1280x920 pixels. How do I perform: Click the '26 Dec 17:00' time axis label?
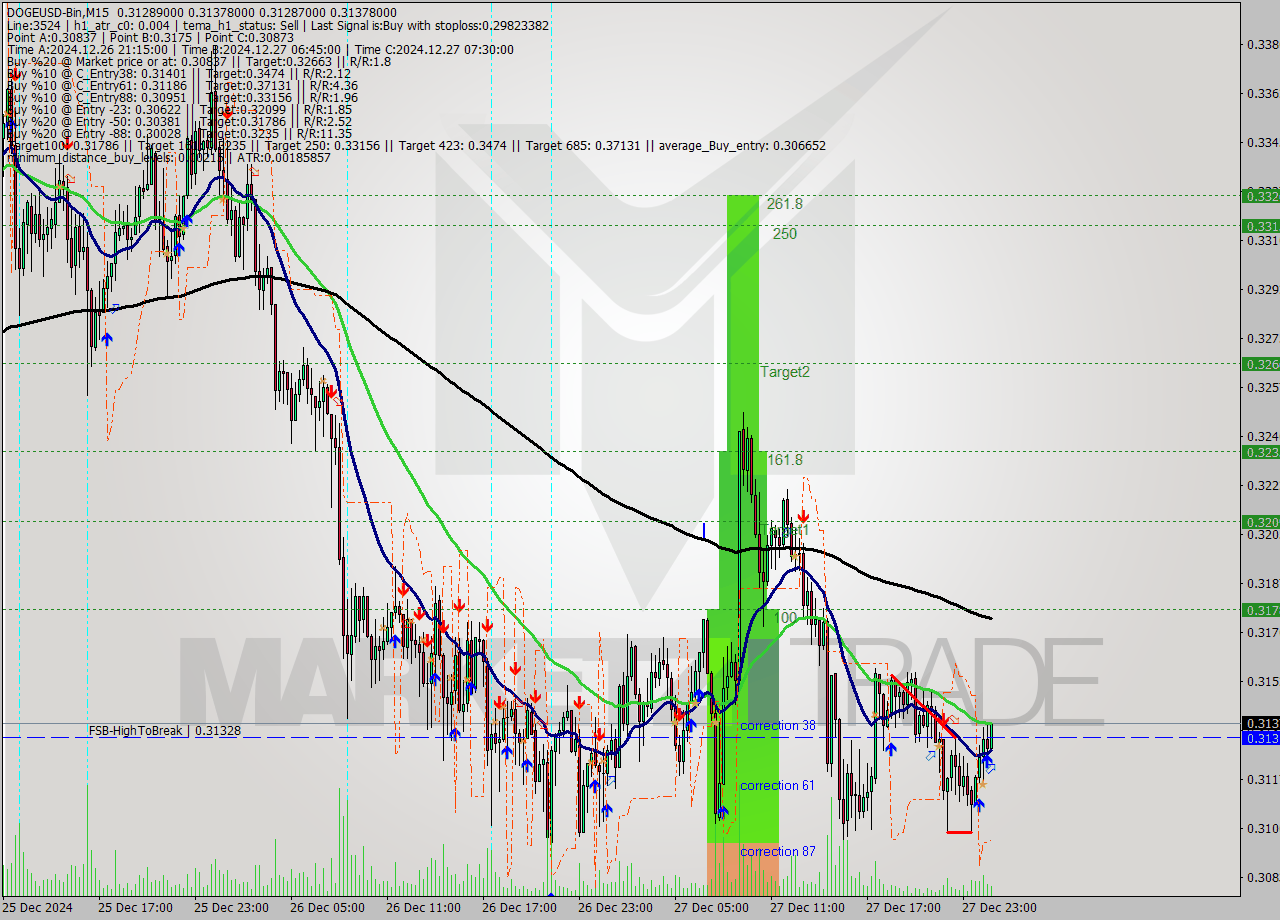(519, 908)
